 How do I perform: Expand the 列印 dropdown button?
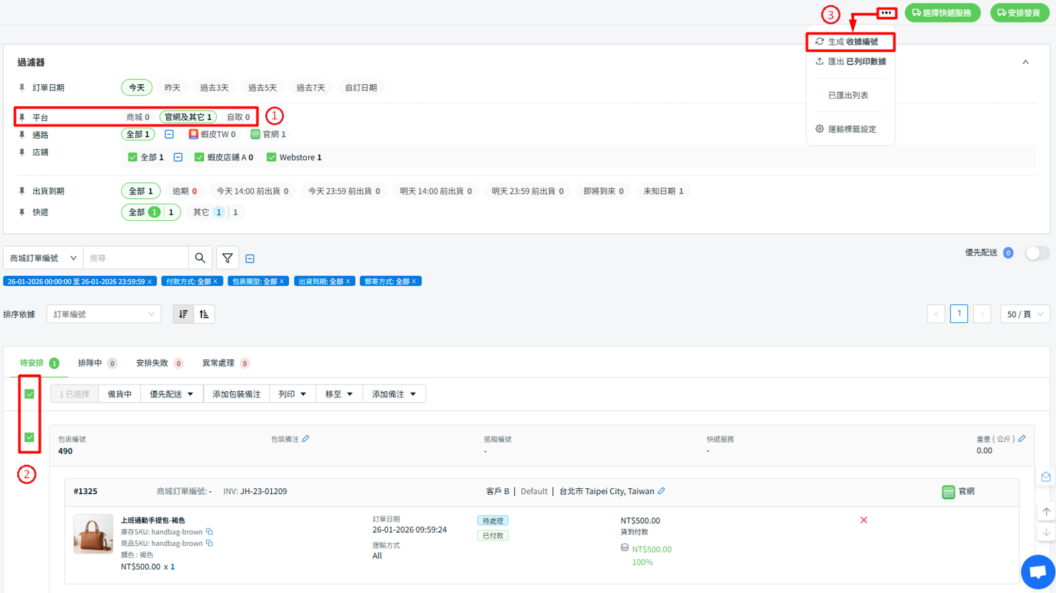click(x=291, y=394)
